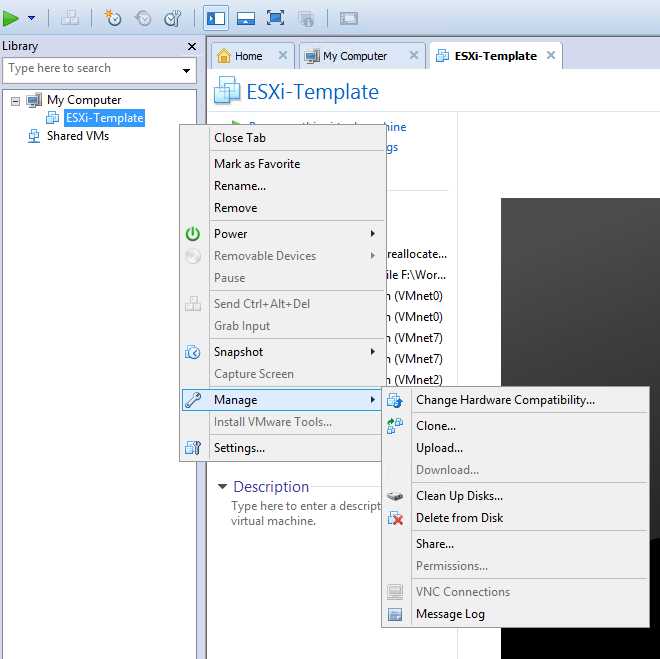Collapse the My Computer tree node
This screenshot has width=660, height=659.
tap(16, 100)
